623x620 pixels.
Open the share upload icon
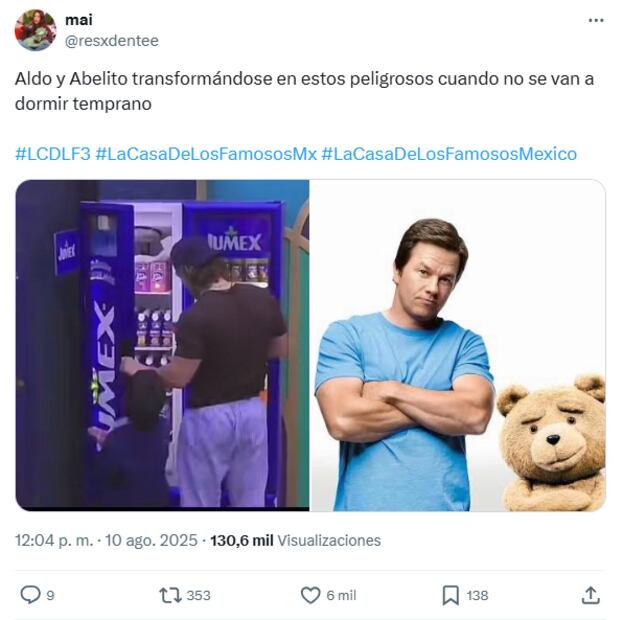pyautogui.click(x=591, y=595)
